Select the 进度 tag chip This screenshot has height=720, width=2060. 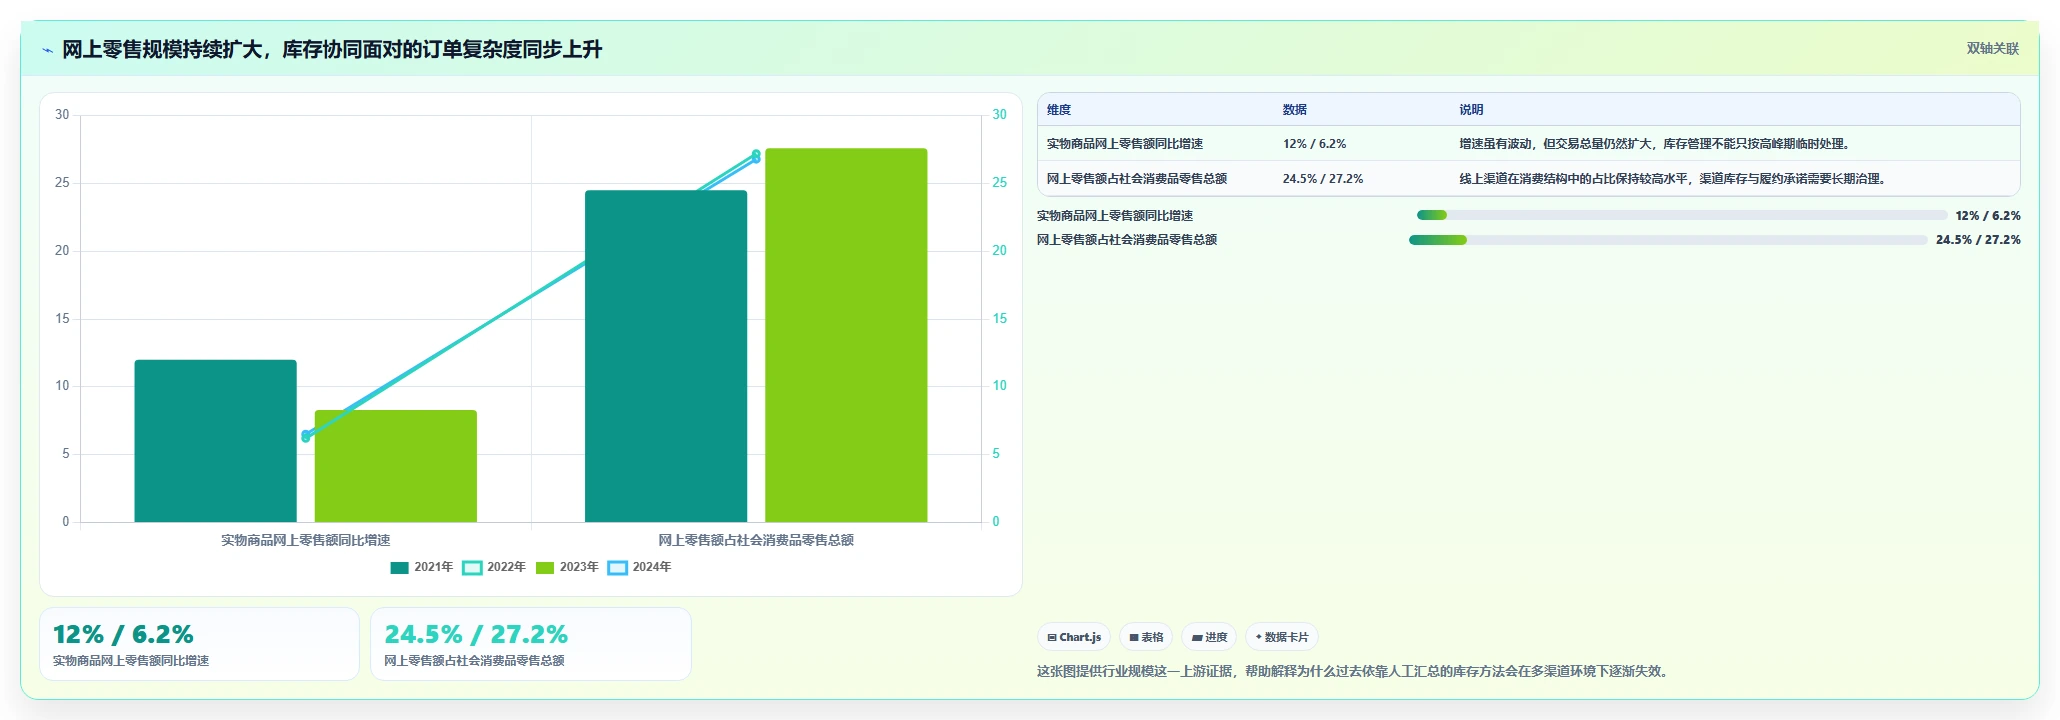[1209, 637]
